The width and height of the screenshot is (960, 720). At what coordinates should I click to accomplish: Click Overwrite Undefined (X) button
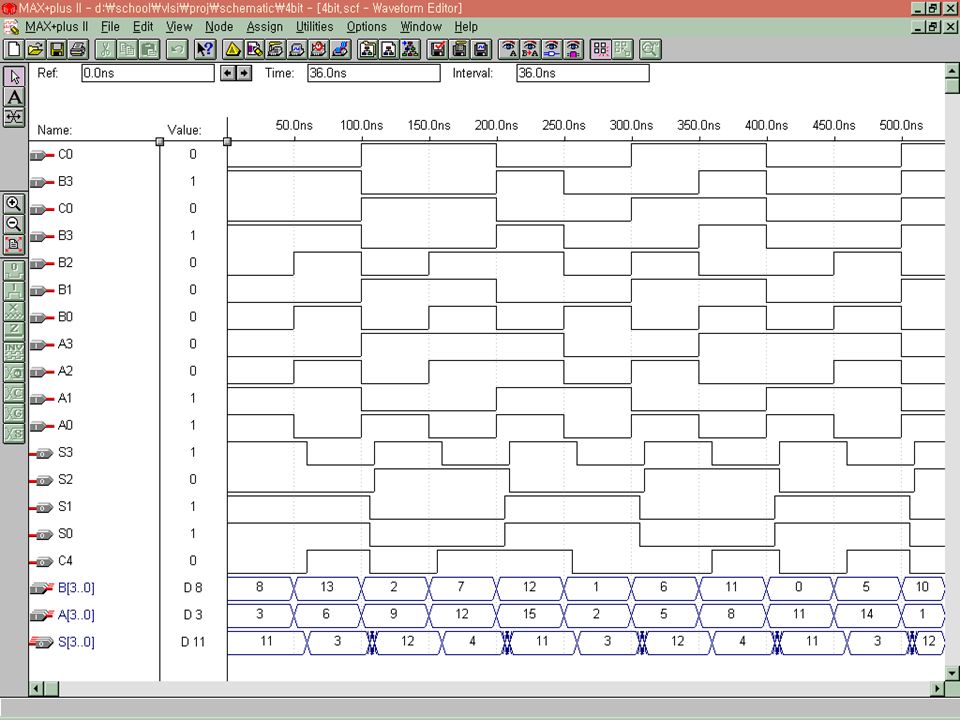(14, 310)
